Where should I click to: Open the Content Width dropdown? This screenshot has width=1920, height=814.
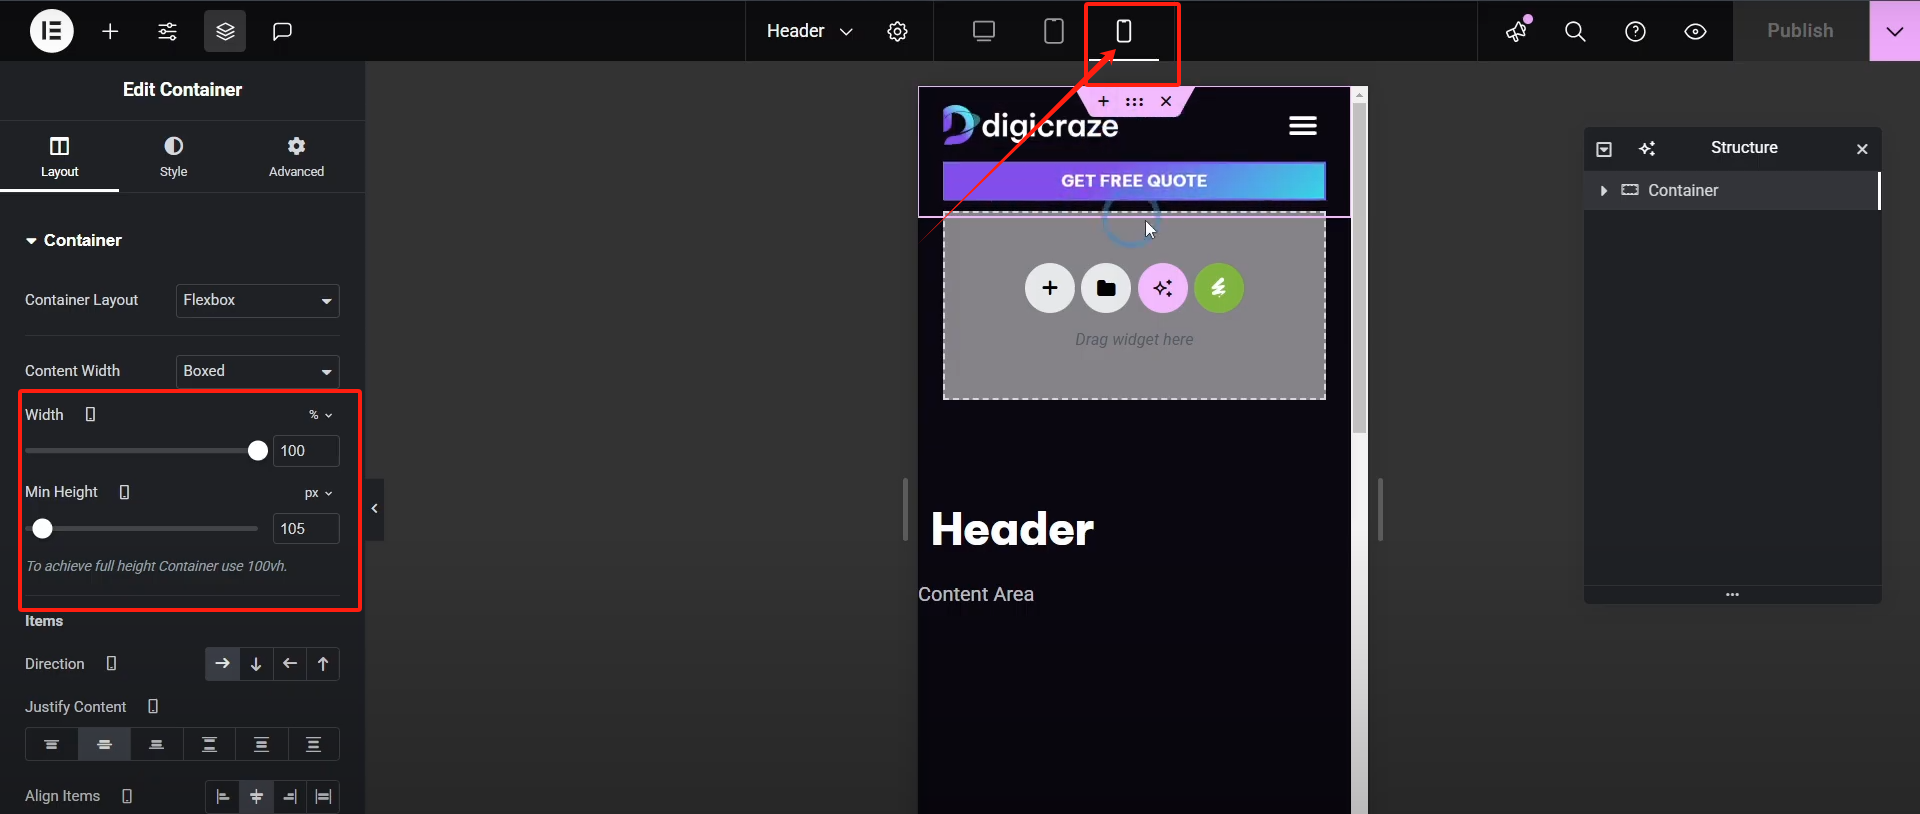click(x=257, y=371)
